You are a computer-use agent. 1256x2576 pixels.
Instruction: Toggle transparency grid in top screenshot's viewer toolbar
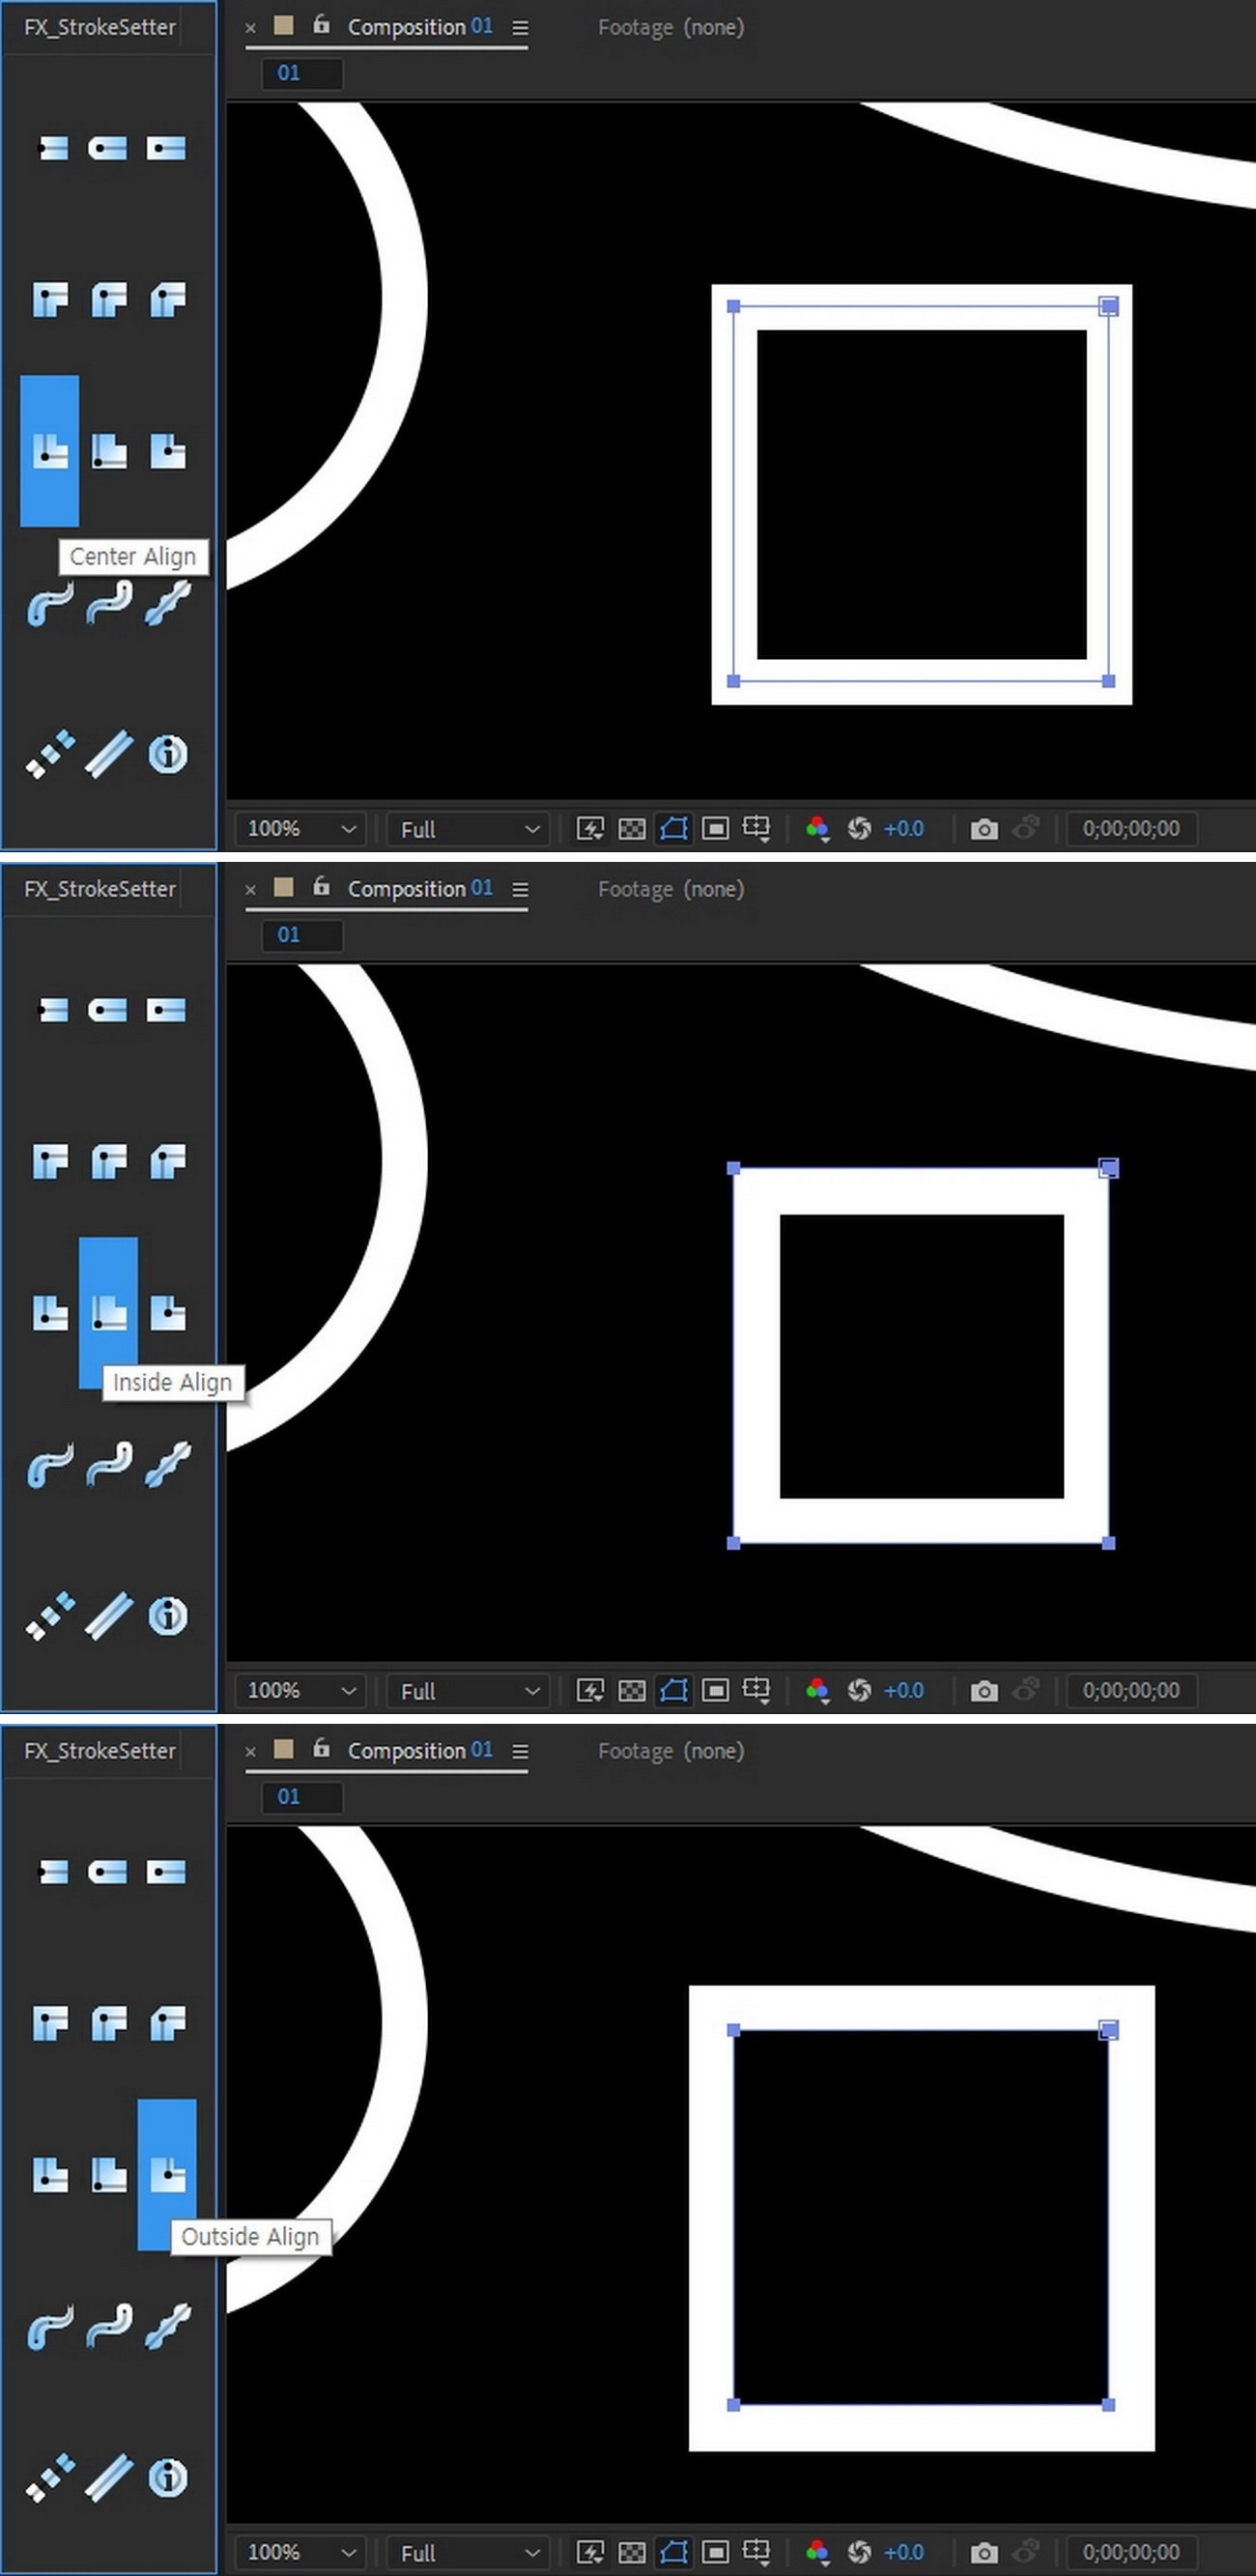tap(632, 829)
